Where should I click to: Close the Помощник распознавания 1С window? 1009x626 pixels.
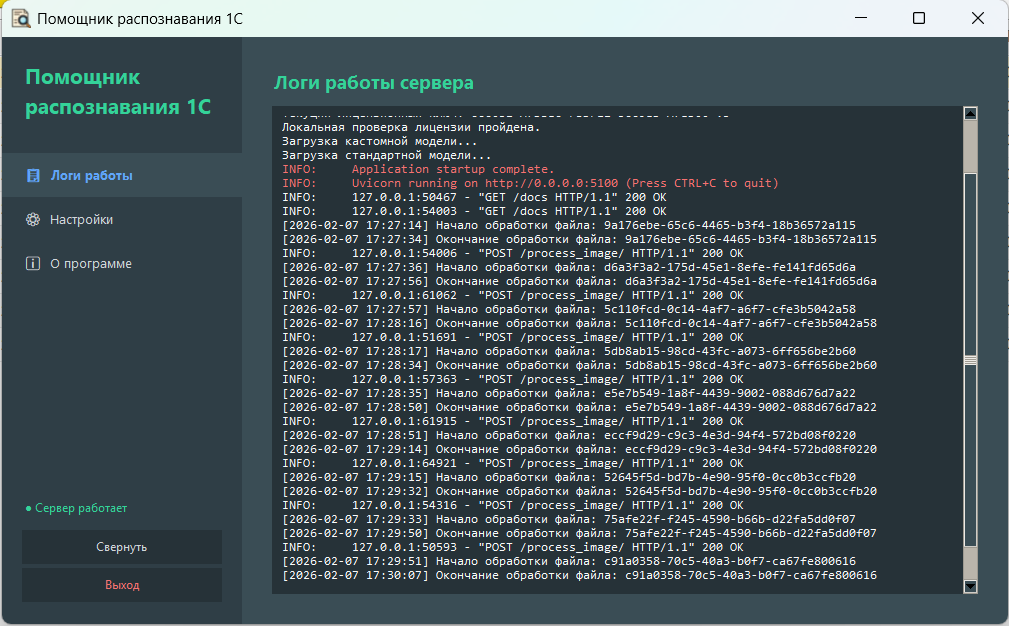(977, 18)
